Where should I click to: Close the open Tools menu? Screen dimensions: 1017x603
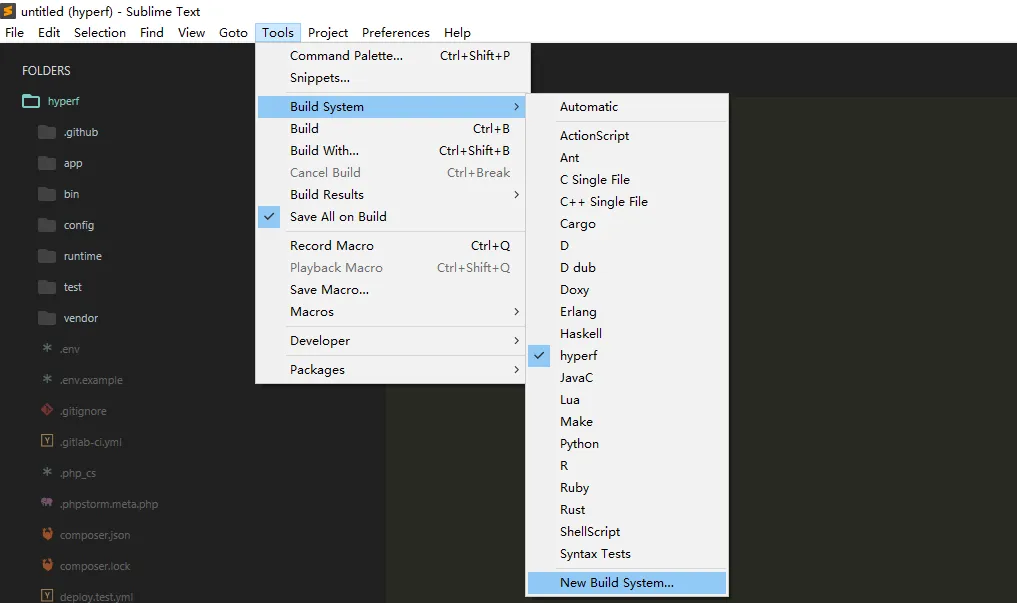point(278,32)
